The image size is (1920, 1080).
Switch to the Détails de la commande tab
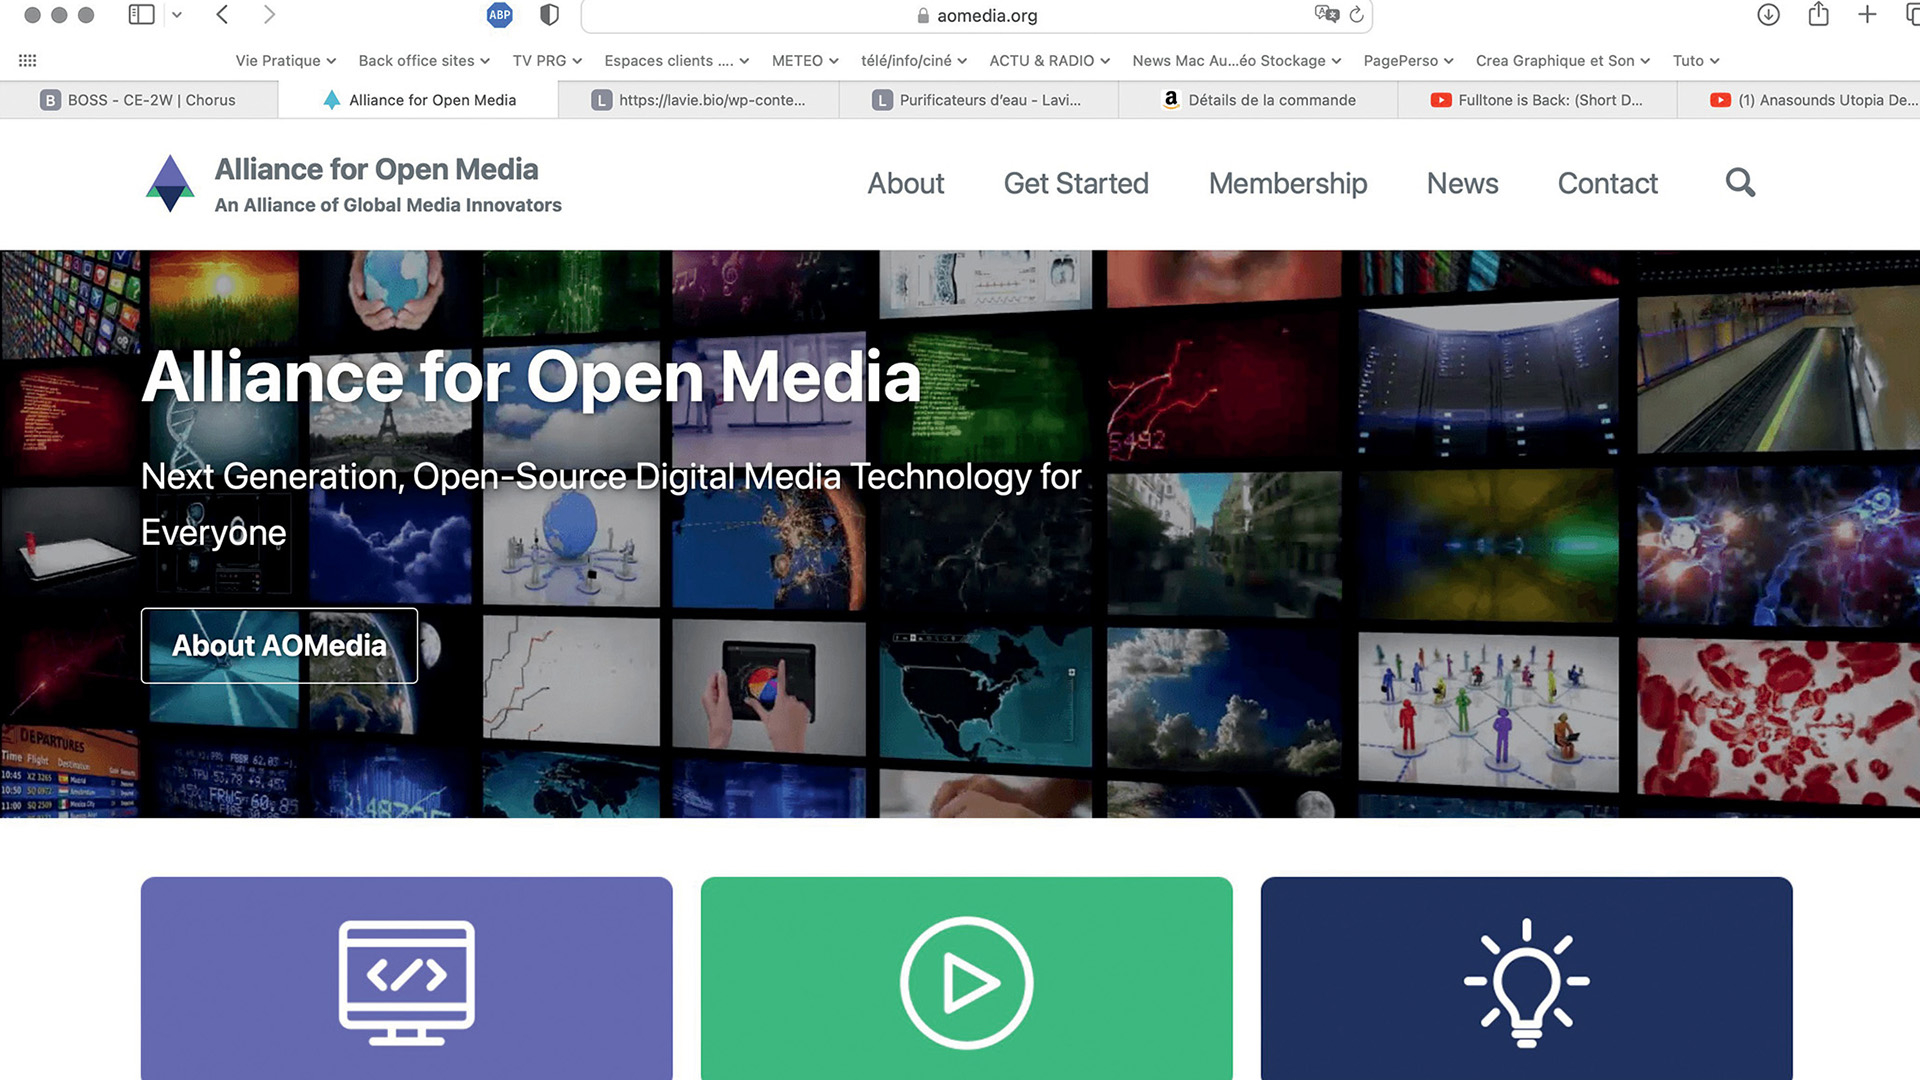click(1270, 99)
